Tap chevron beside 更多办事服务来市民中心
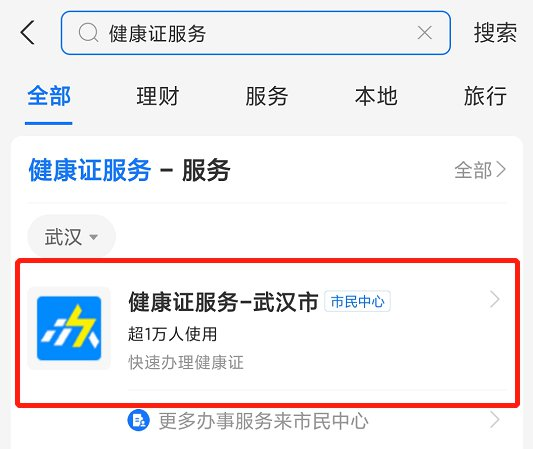This screenshot has height=449, width=533. click(x=495, y=420)
